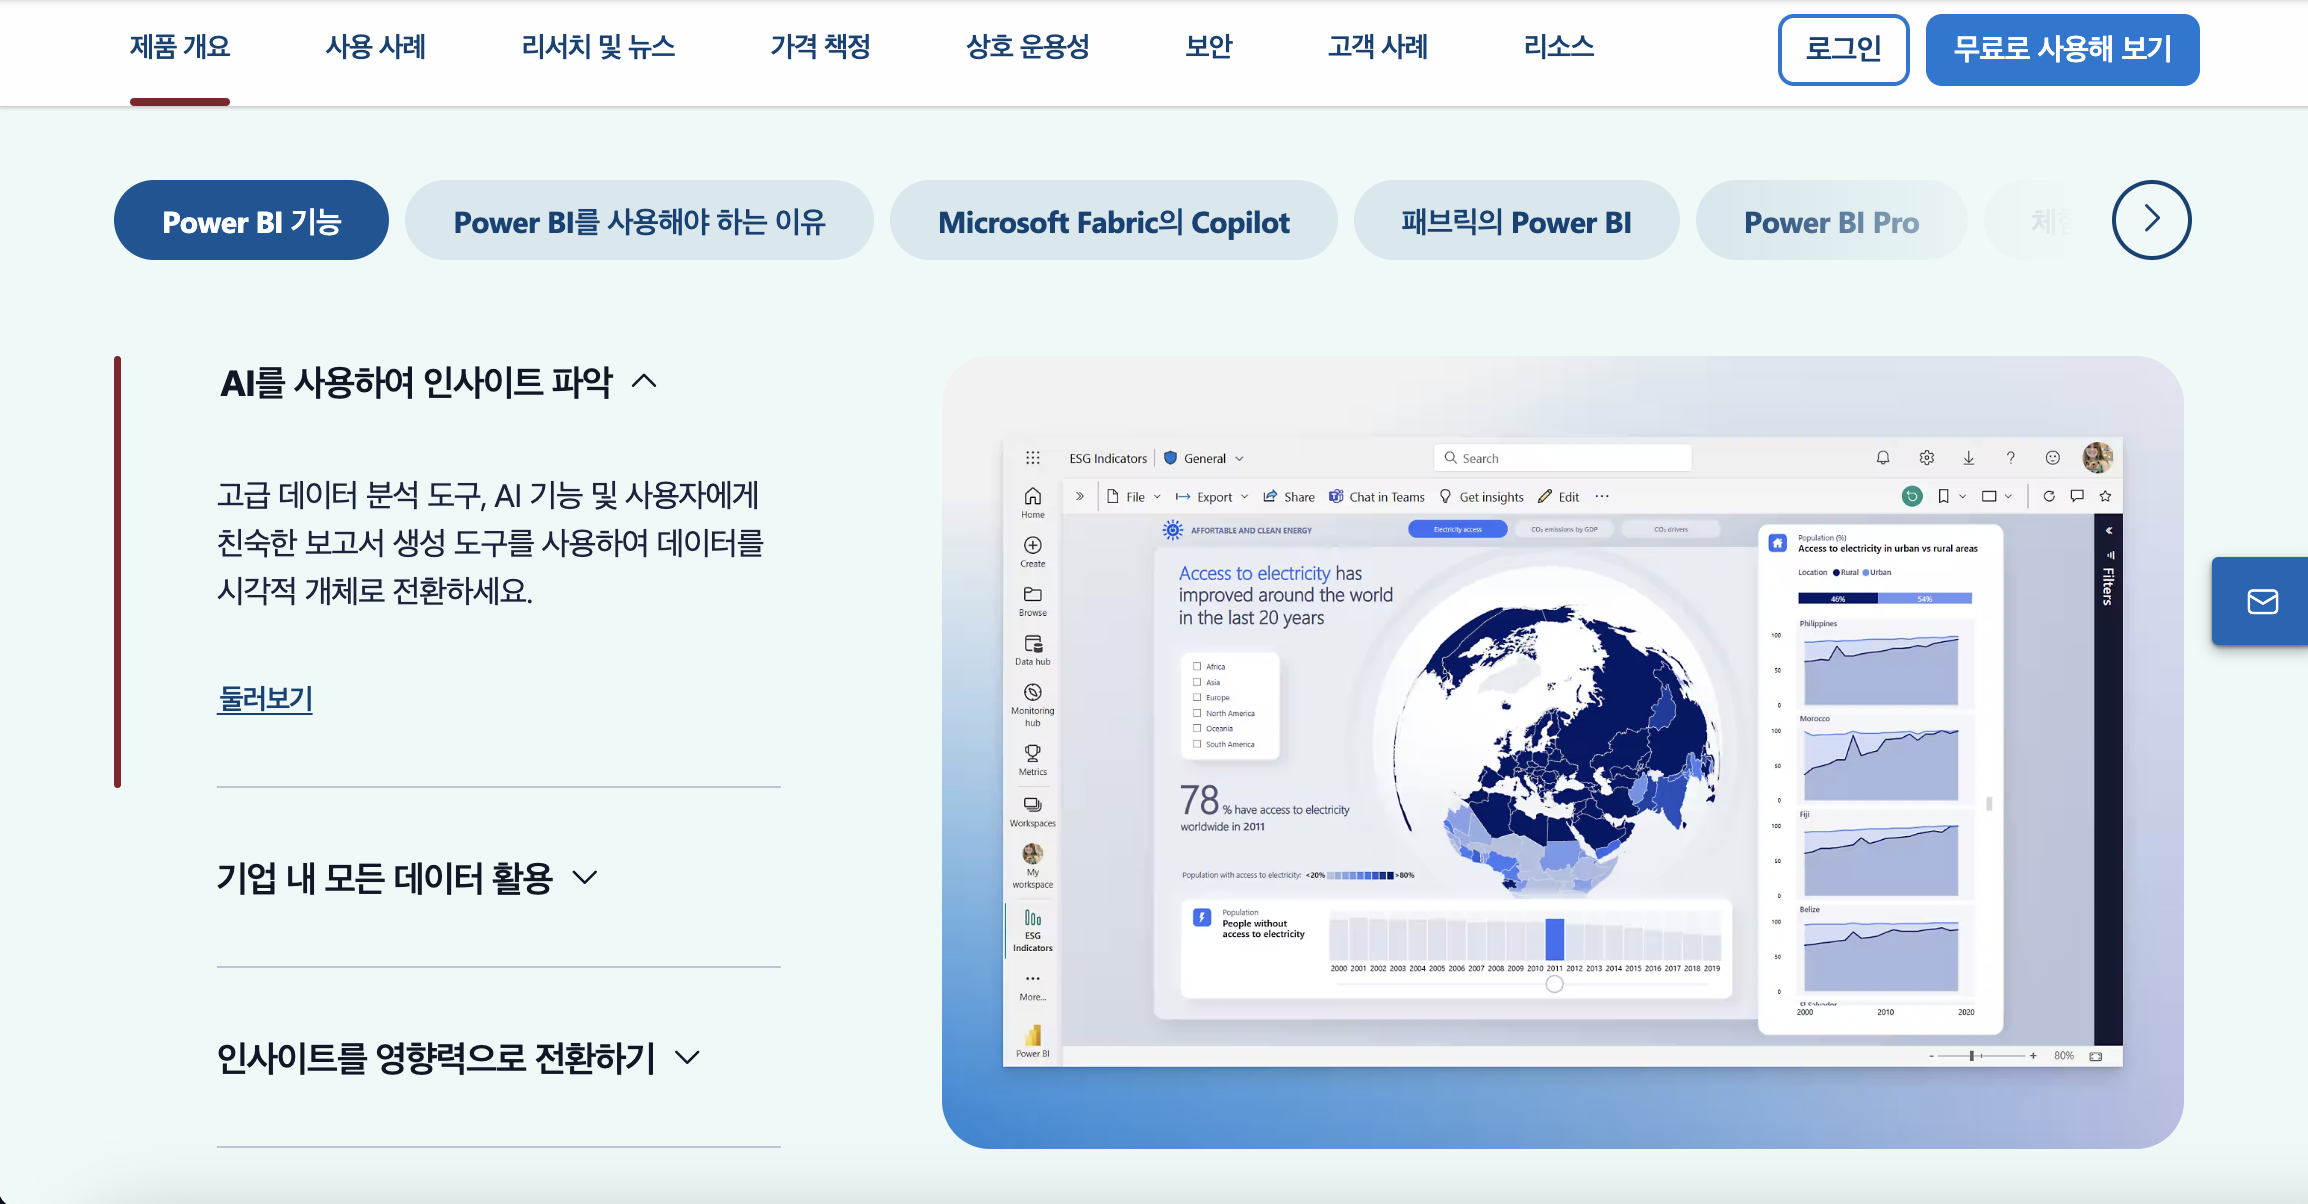Open the app launcher grid icon
The width and height of the screenshot is (2308, 1204).
click(x=1033, y=458)
